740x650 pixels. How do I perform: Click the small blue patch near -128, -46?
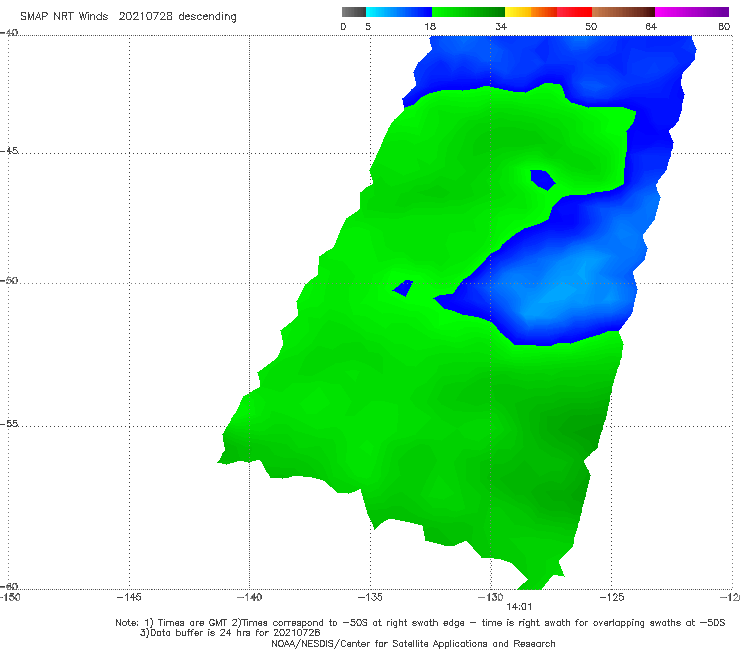[542, 179]
